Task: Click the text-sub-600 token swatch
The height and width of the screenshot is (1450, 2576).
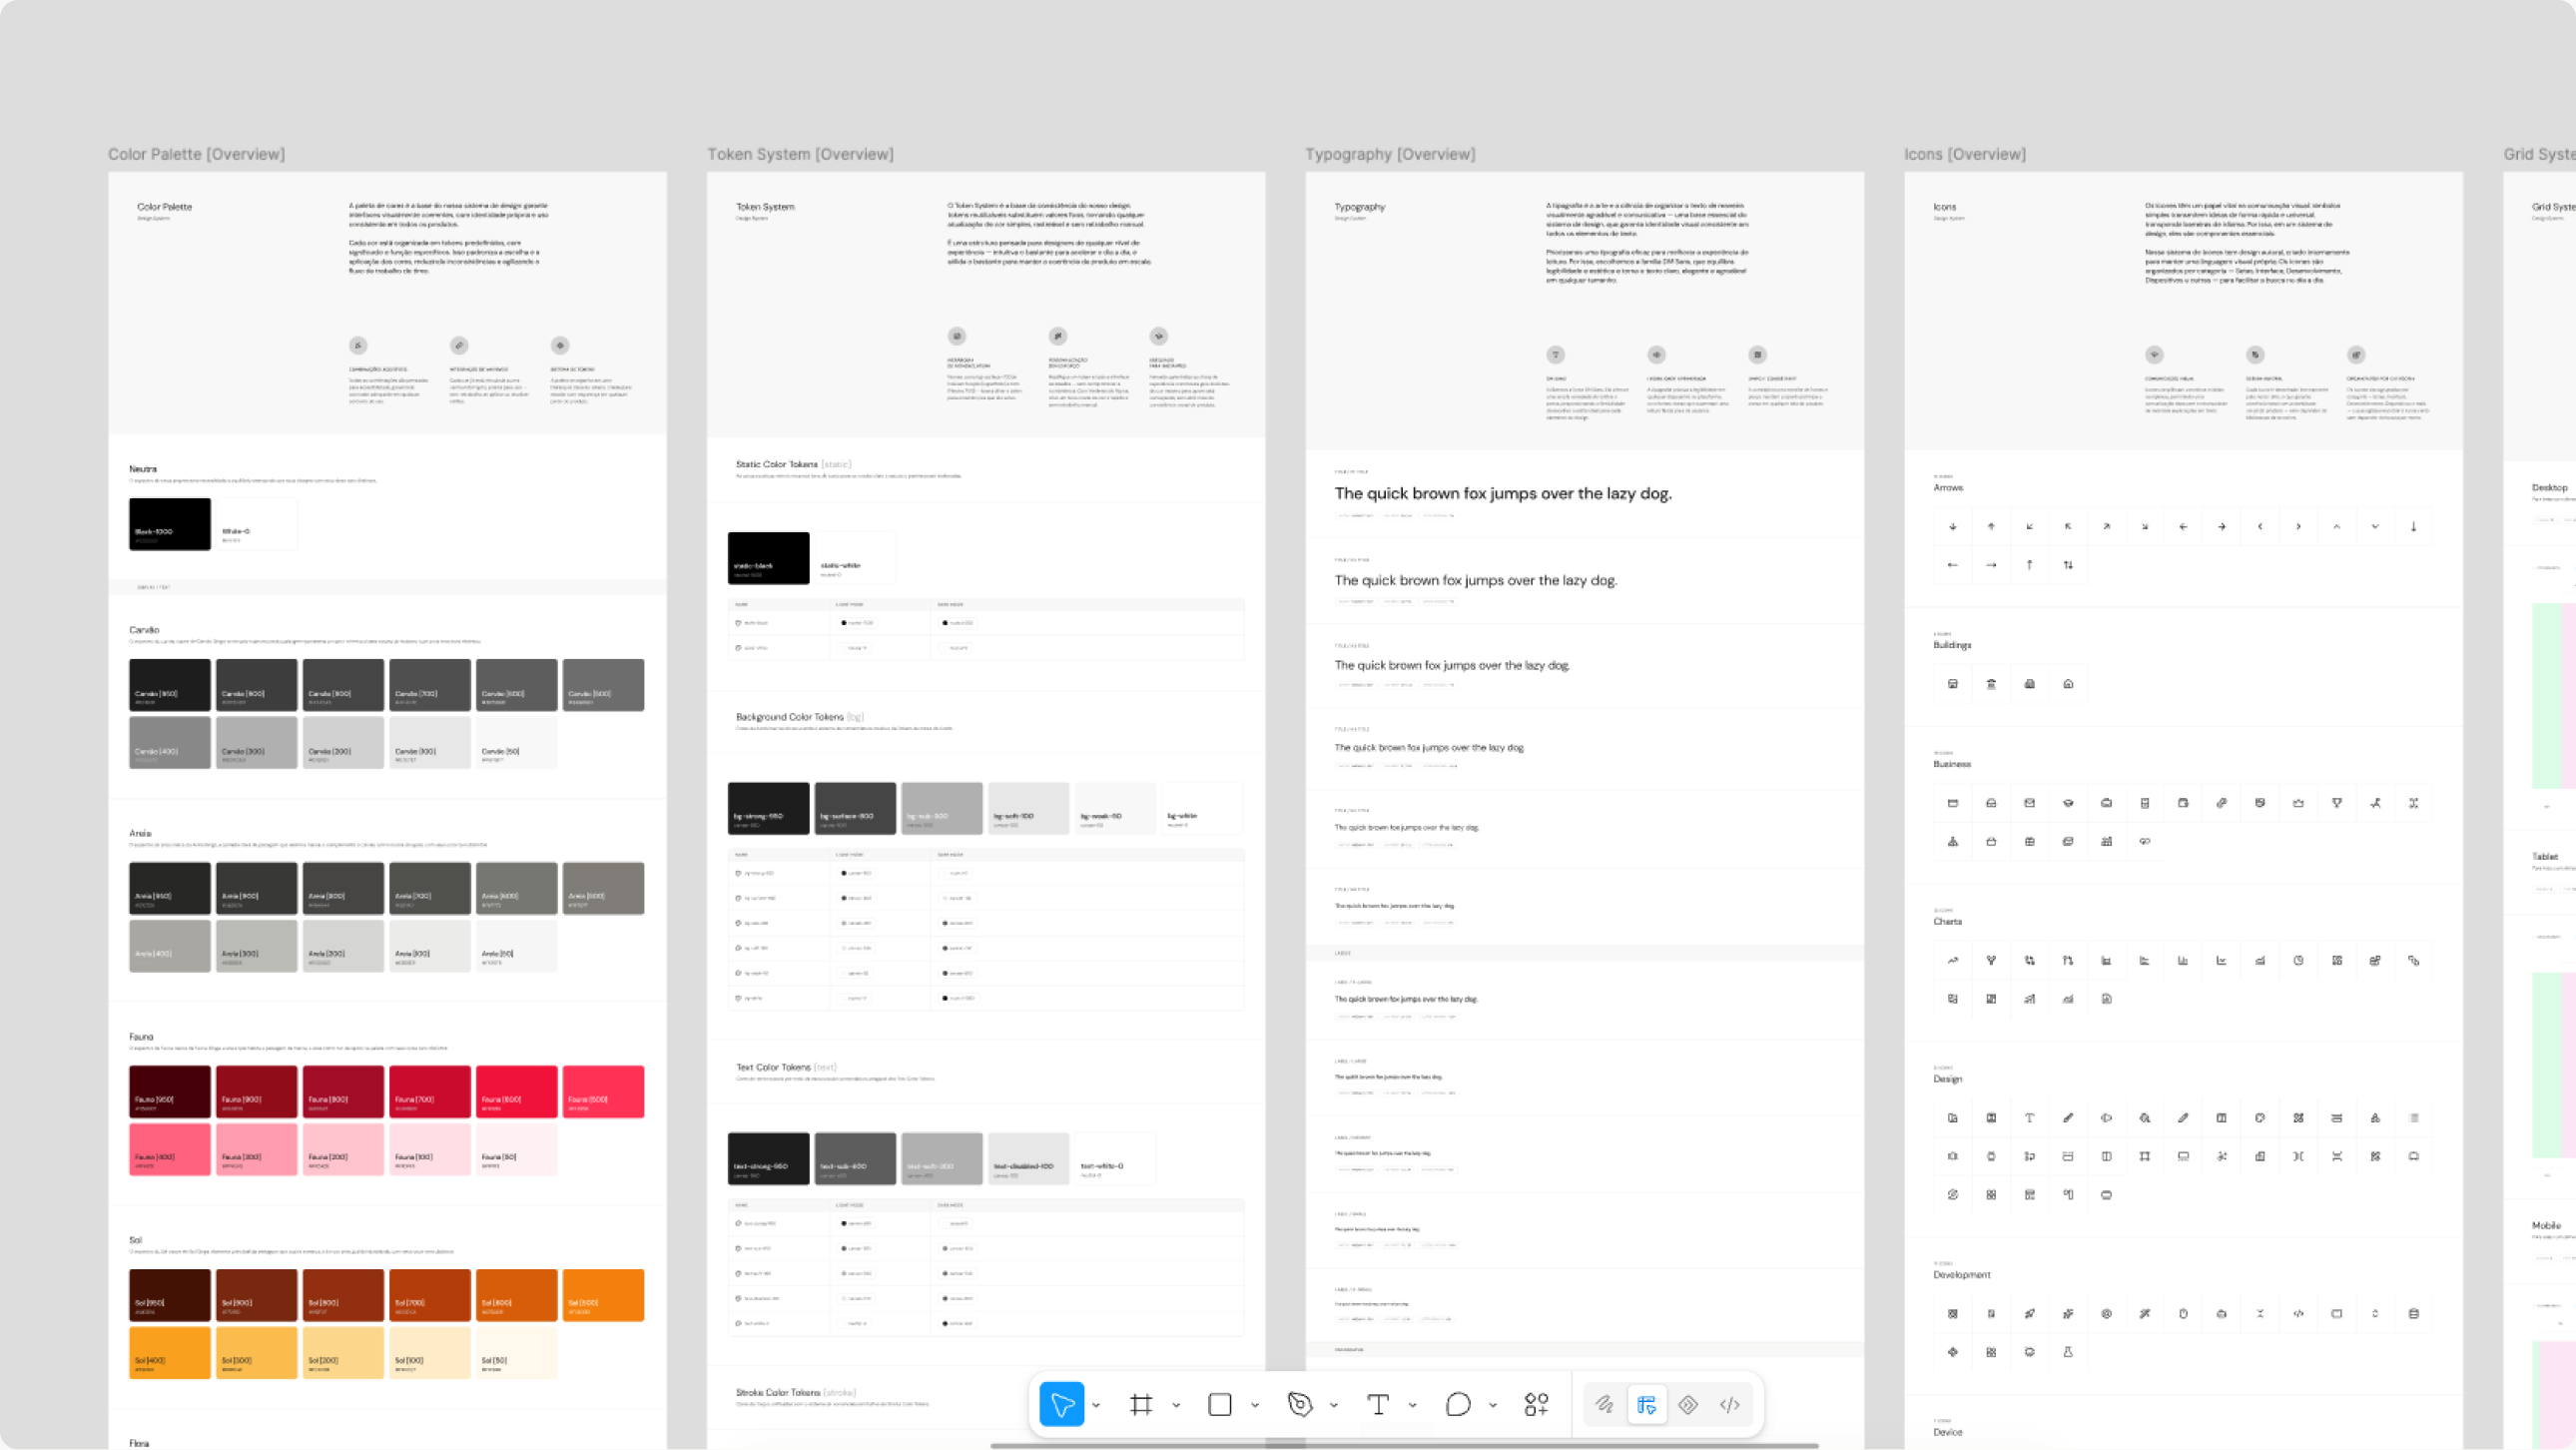Action: click(x=855, y=1159)
